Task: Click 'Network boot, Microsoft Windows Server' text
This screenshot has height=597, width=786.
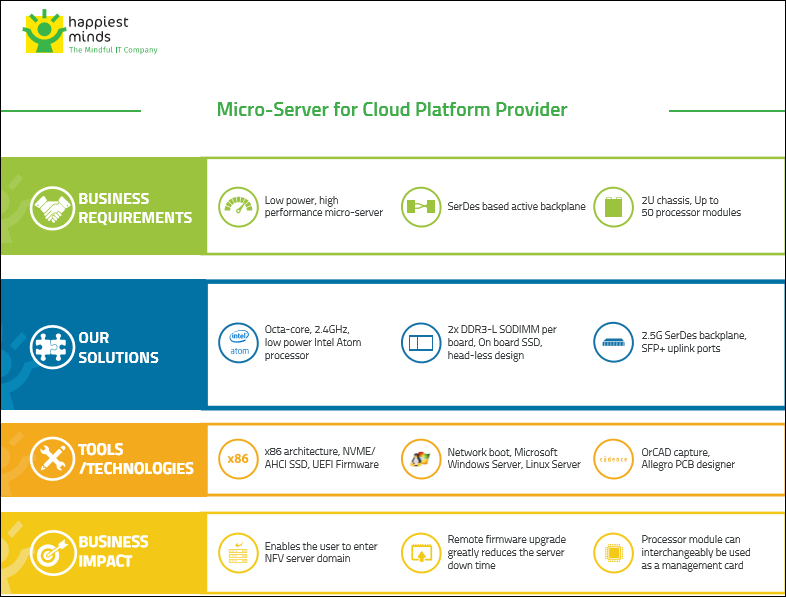Action: tap(514, 458)
